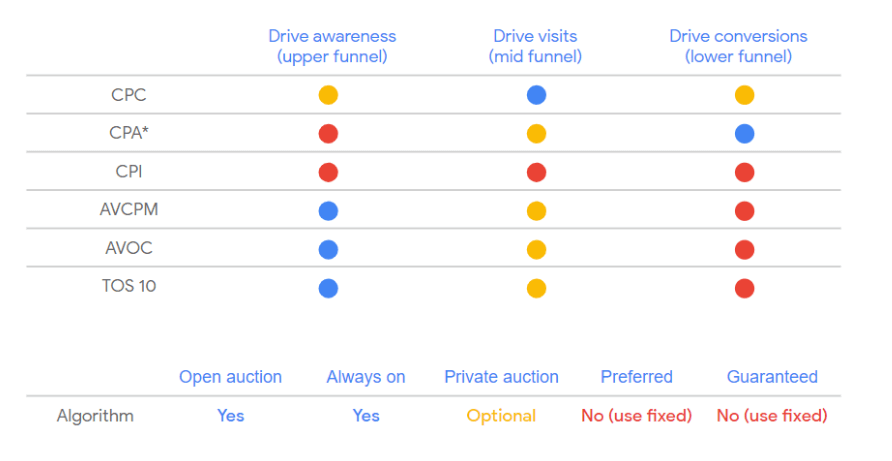Viewport: 892px width, 461px height.
Task: Select the Open auction heading
Action: (x=230, y=377)
